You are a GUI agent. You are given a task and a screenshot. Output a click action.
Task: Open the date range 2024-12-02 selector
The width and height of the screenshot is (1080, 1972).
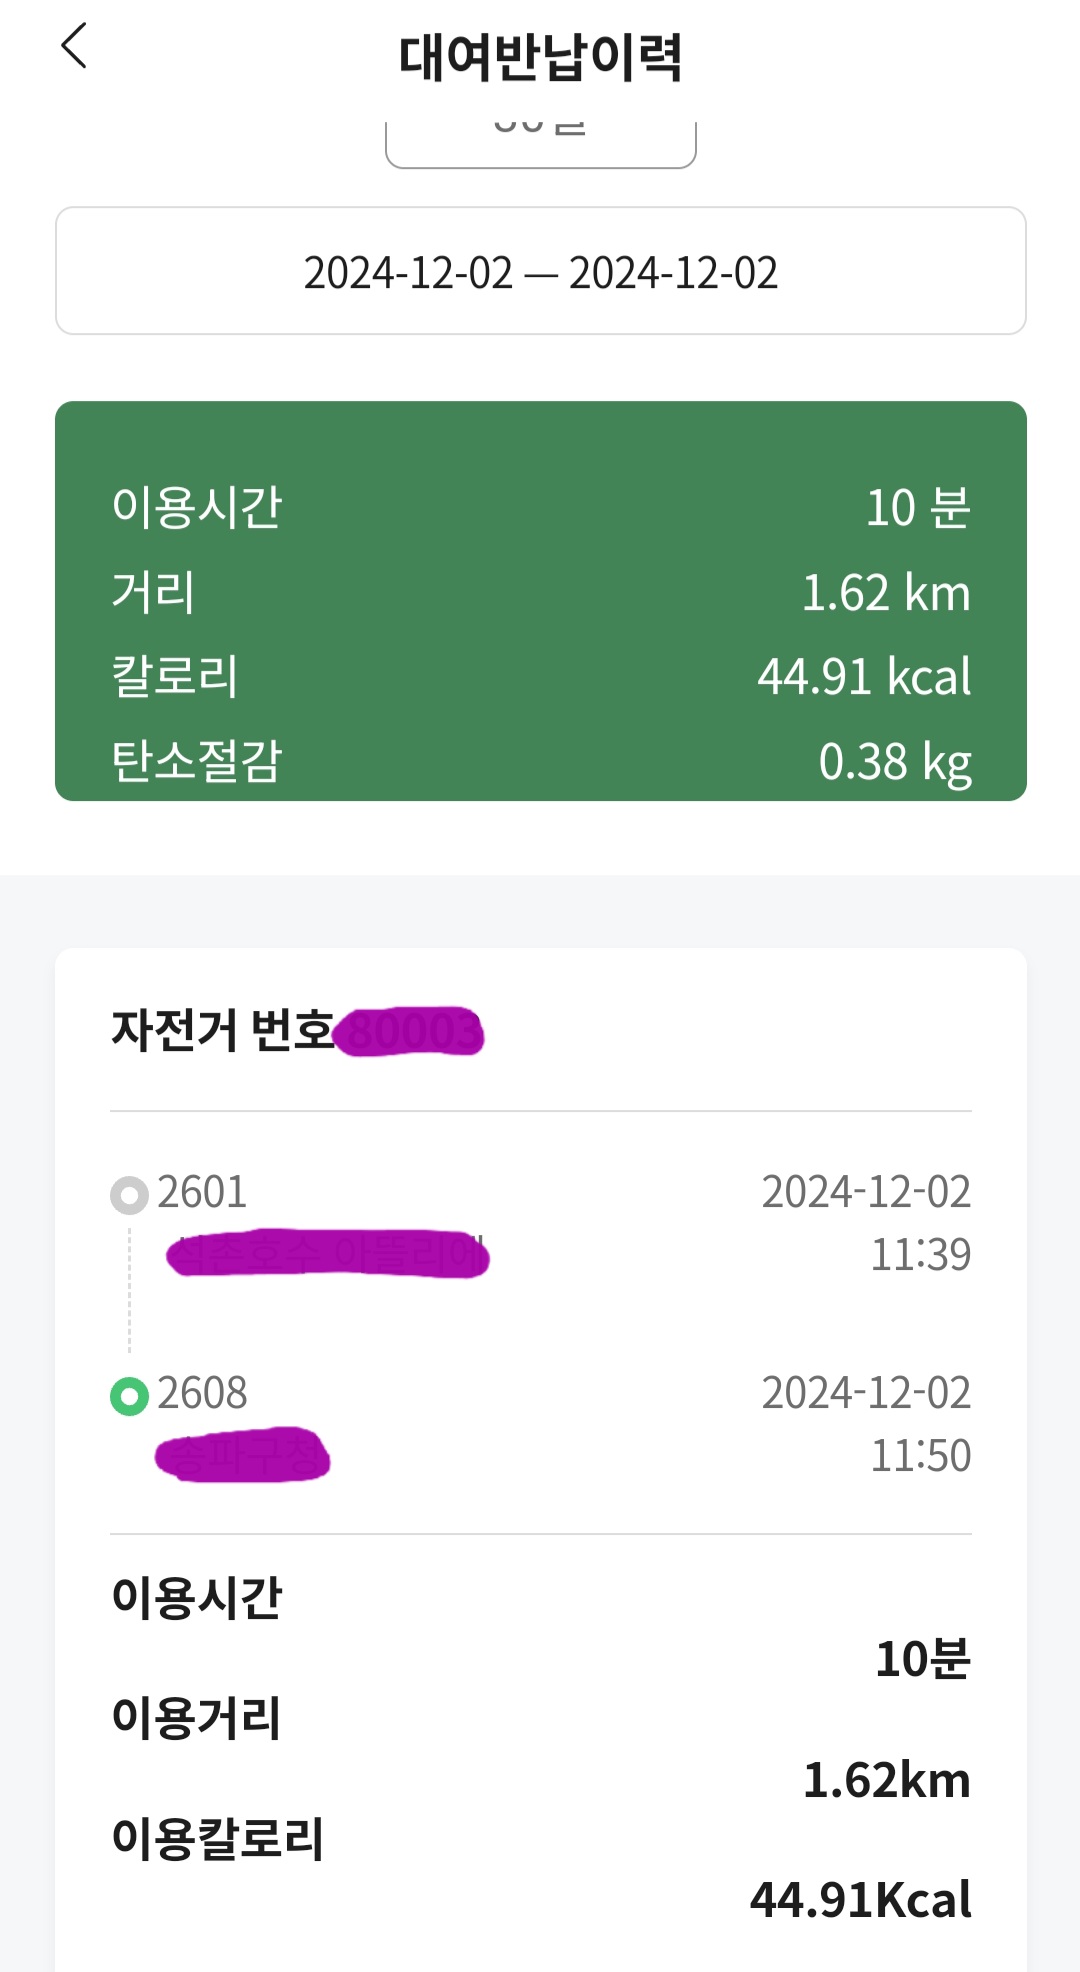[x=540, y=272]
